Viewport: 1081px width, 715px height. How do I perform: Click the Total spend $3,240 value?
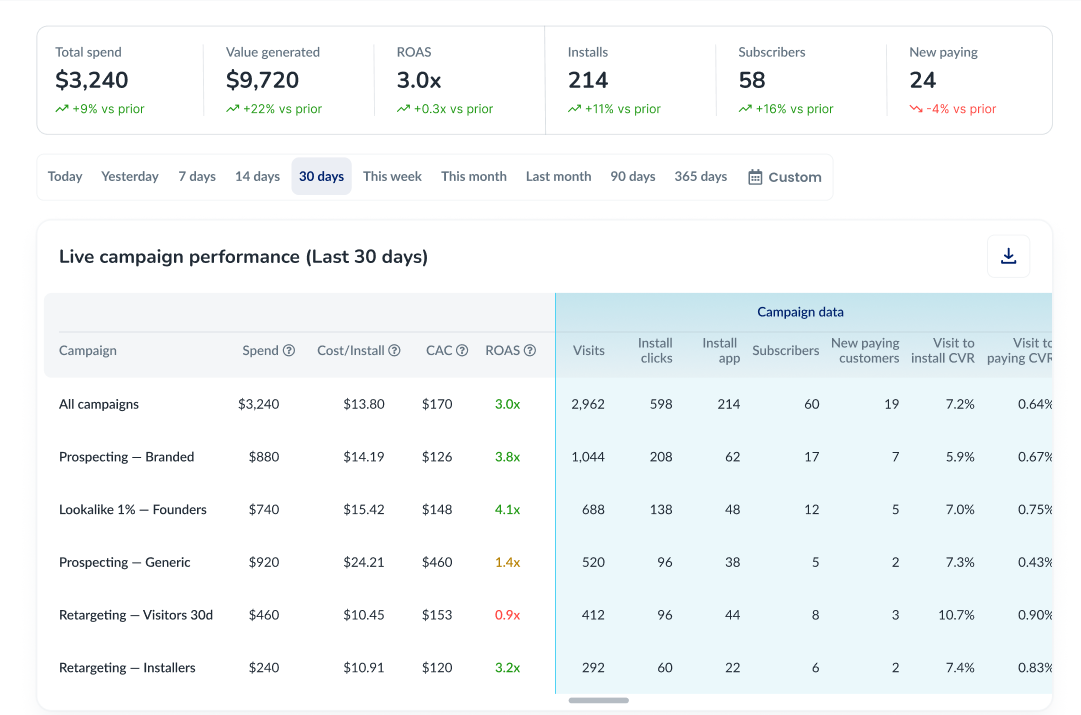[x=92, y=80]
